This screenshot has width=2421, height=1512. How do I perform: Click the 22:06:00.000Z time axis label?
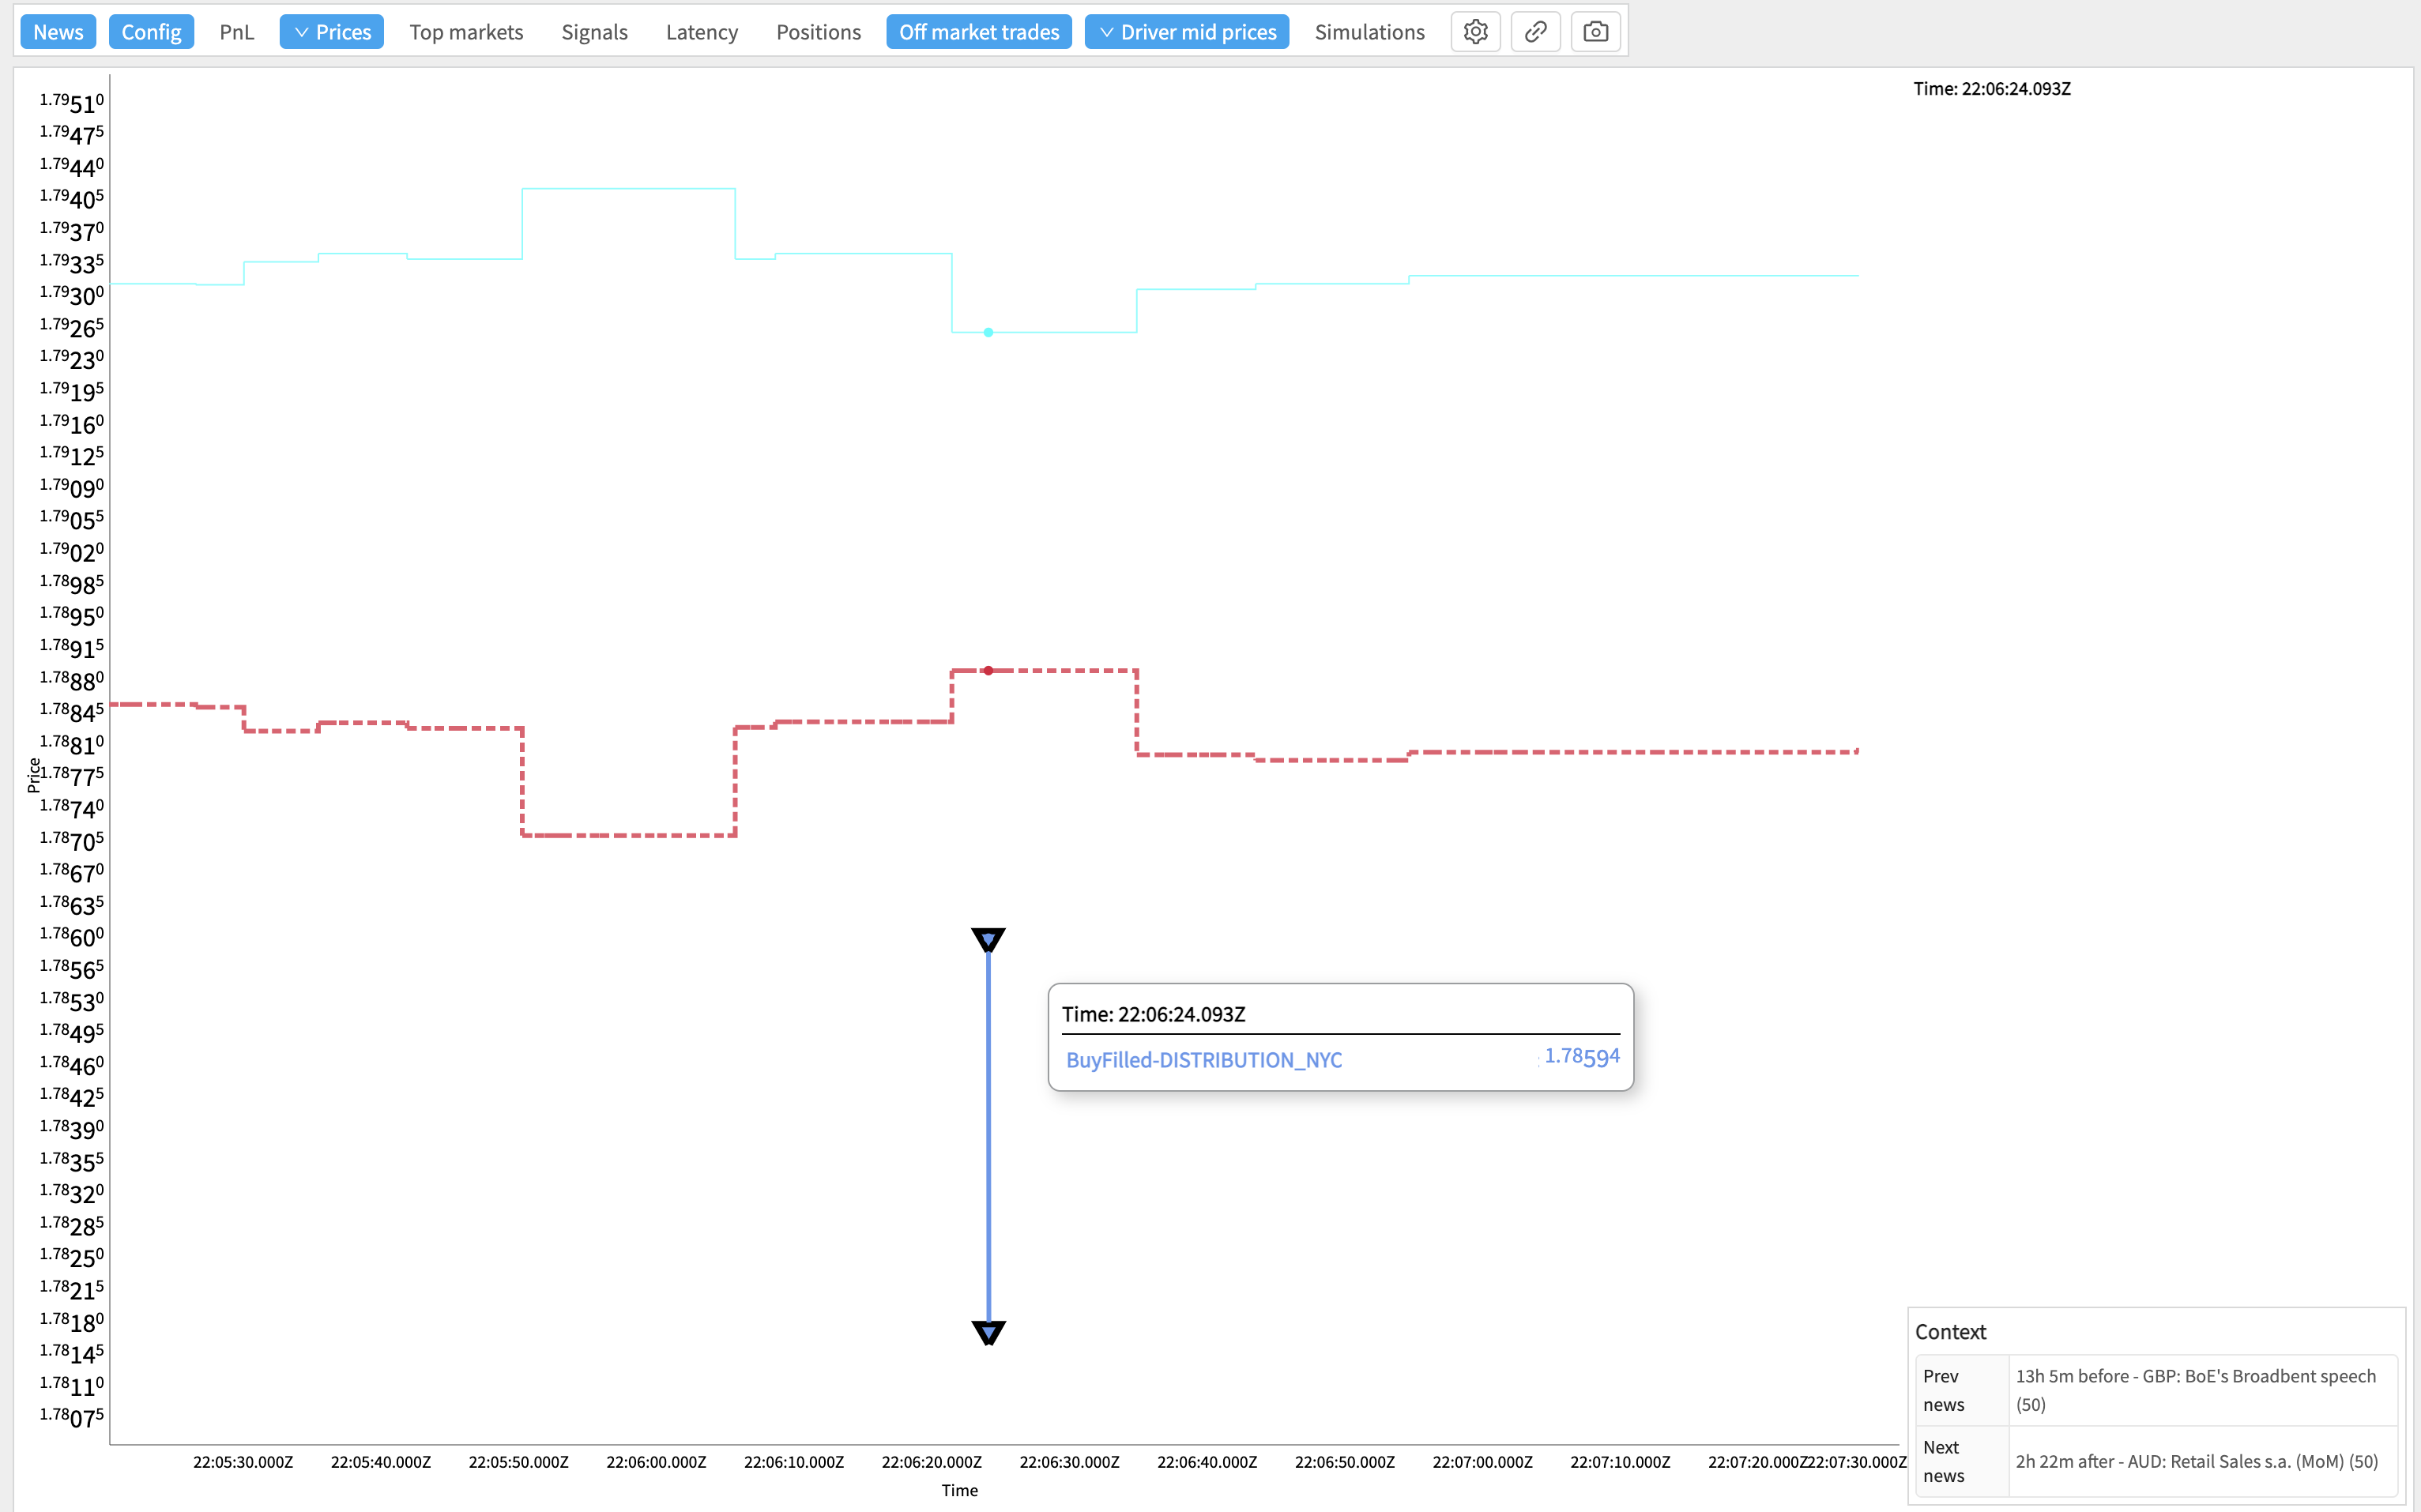click(656, 1462)
